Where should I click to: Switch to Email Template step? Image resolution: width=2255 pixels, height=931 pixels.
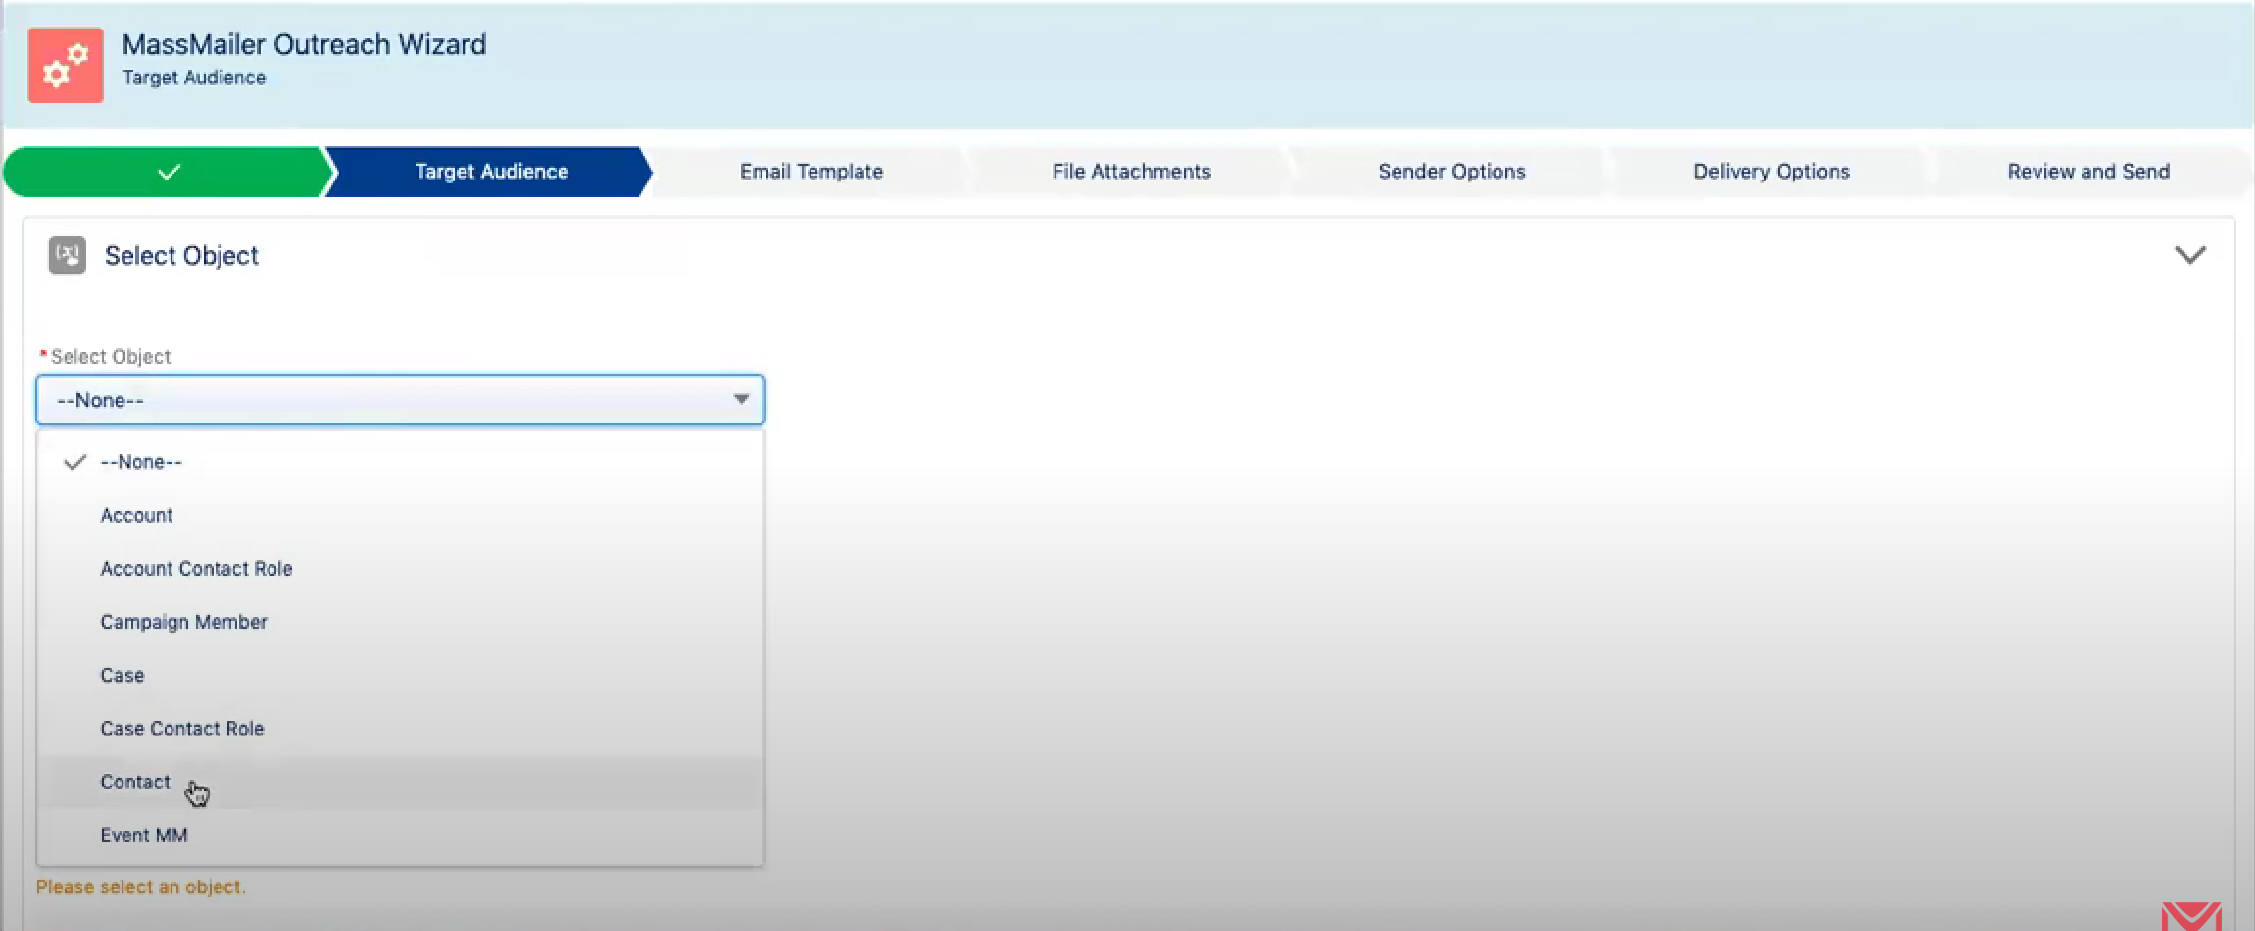click(811, 172)
